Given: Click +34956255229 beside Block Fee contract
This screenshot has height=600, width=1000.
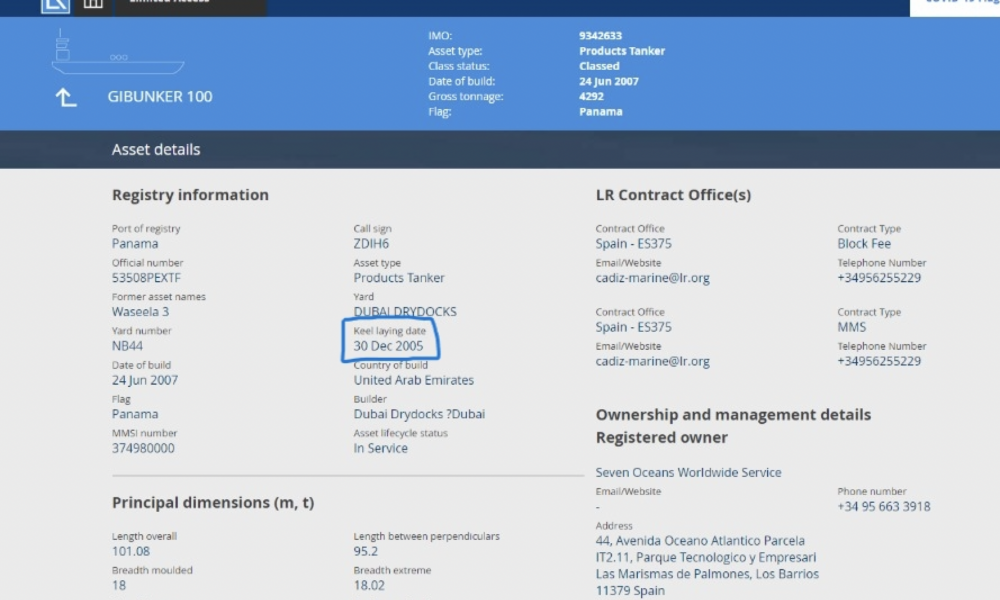Looking at the screenshot, I should tap(878, 278).
